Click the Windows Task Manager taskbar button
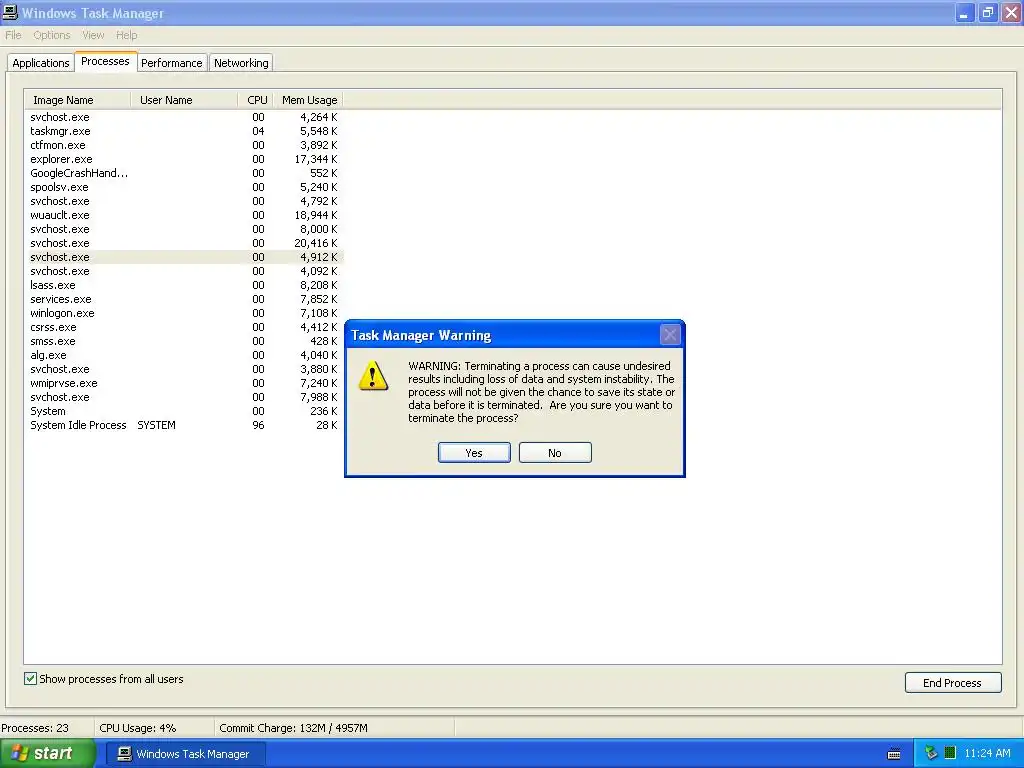 (185, 754)
